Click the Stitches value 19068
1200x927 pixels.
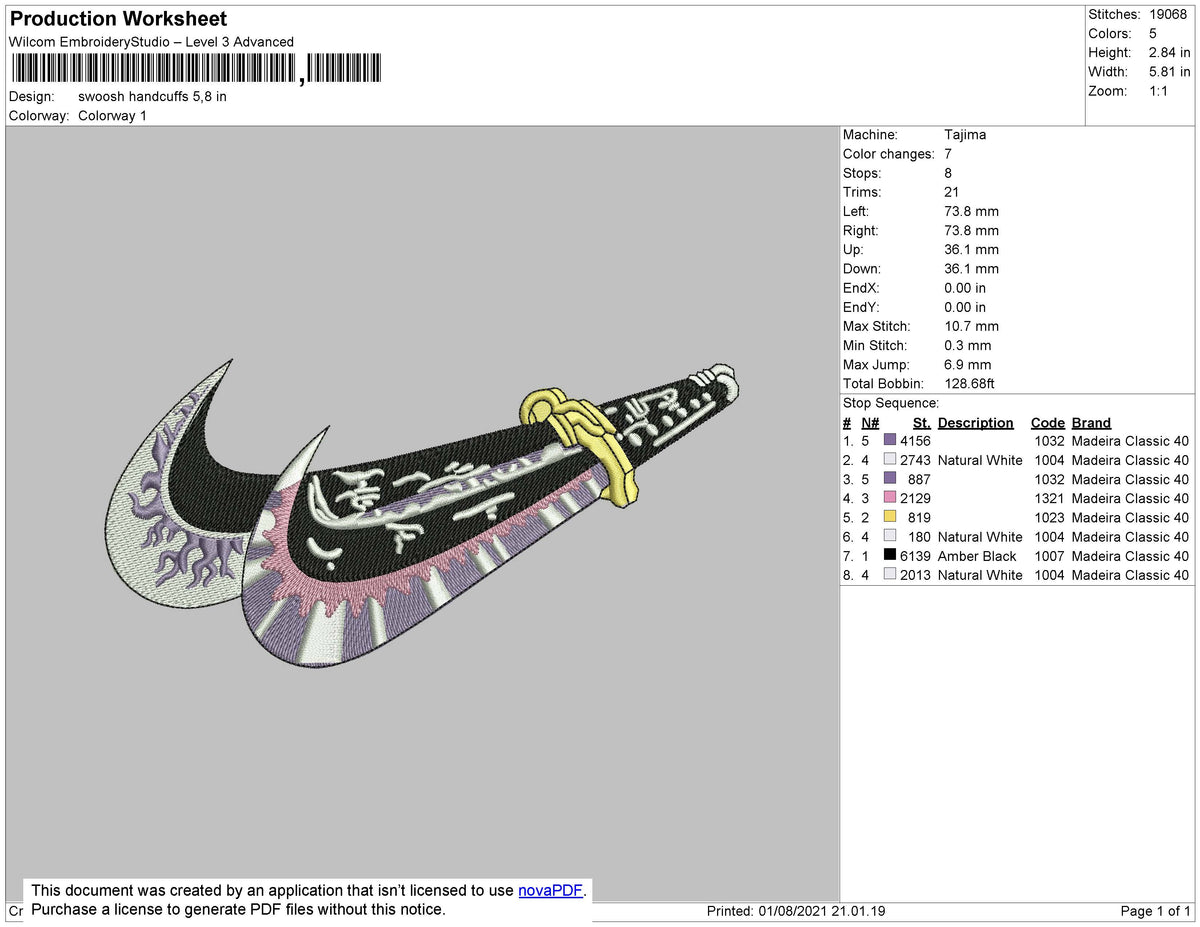pyautogui.click(x=1170, y=14)
